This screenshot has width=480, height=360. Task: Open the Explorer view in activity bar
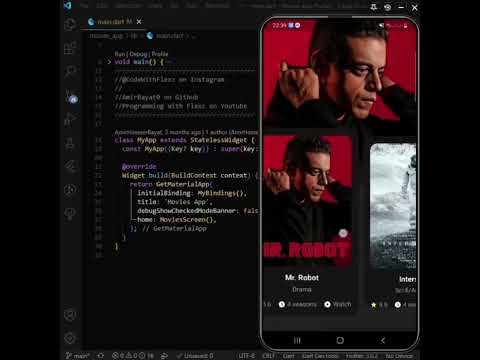click(70, 24)
